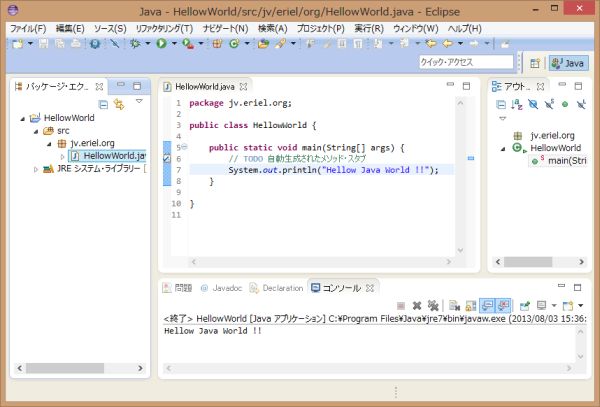Click the Outline view horizontal scrollbar thumb
Image resolution: width=600 pixels, height=407 pixels.
(x=528, y=262)
